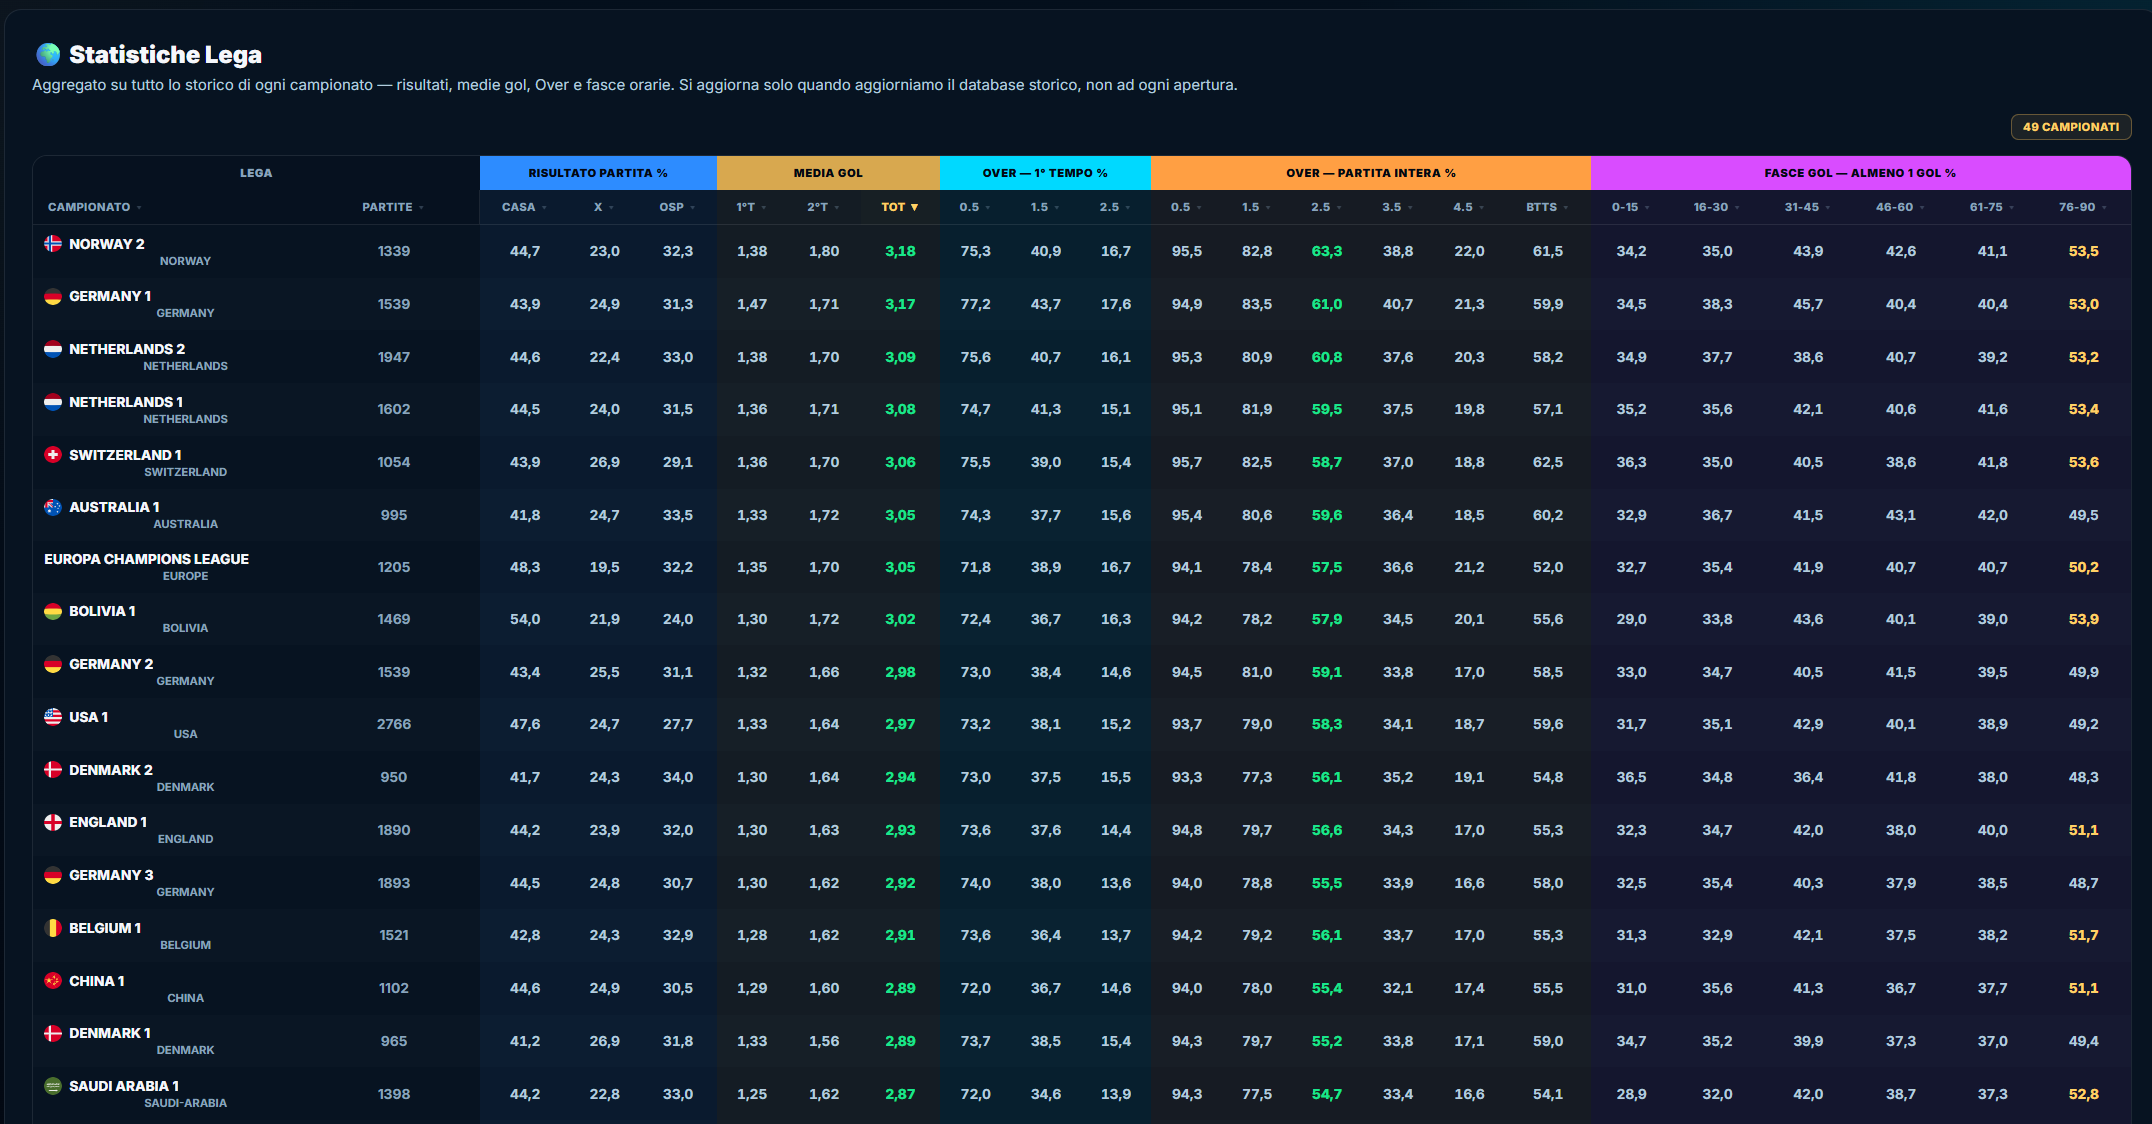This screenshot has width=2152, height=1124.
Task: Click the RISULTATO PARTITA % group header
Action: (598, 173)
